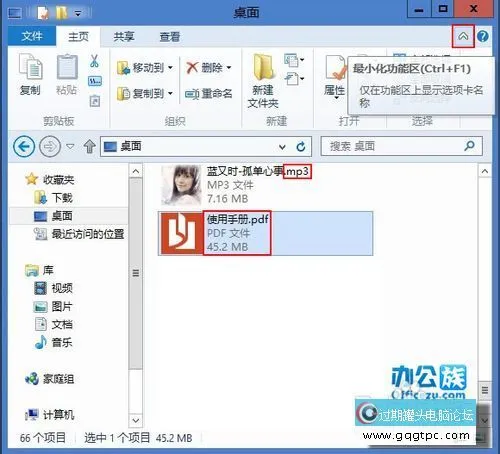Open the Copy to (复制到) dropdown

coord(145,94)
